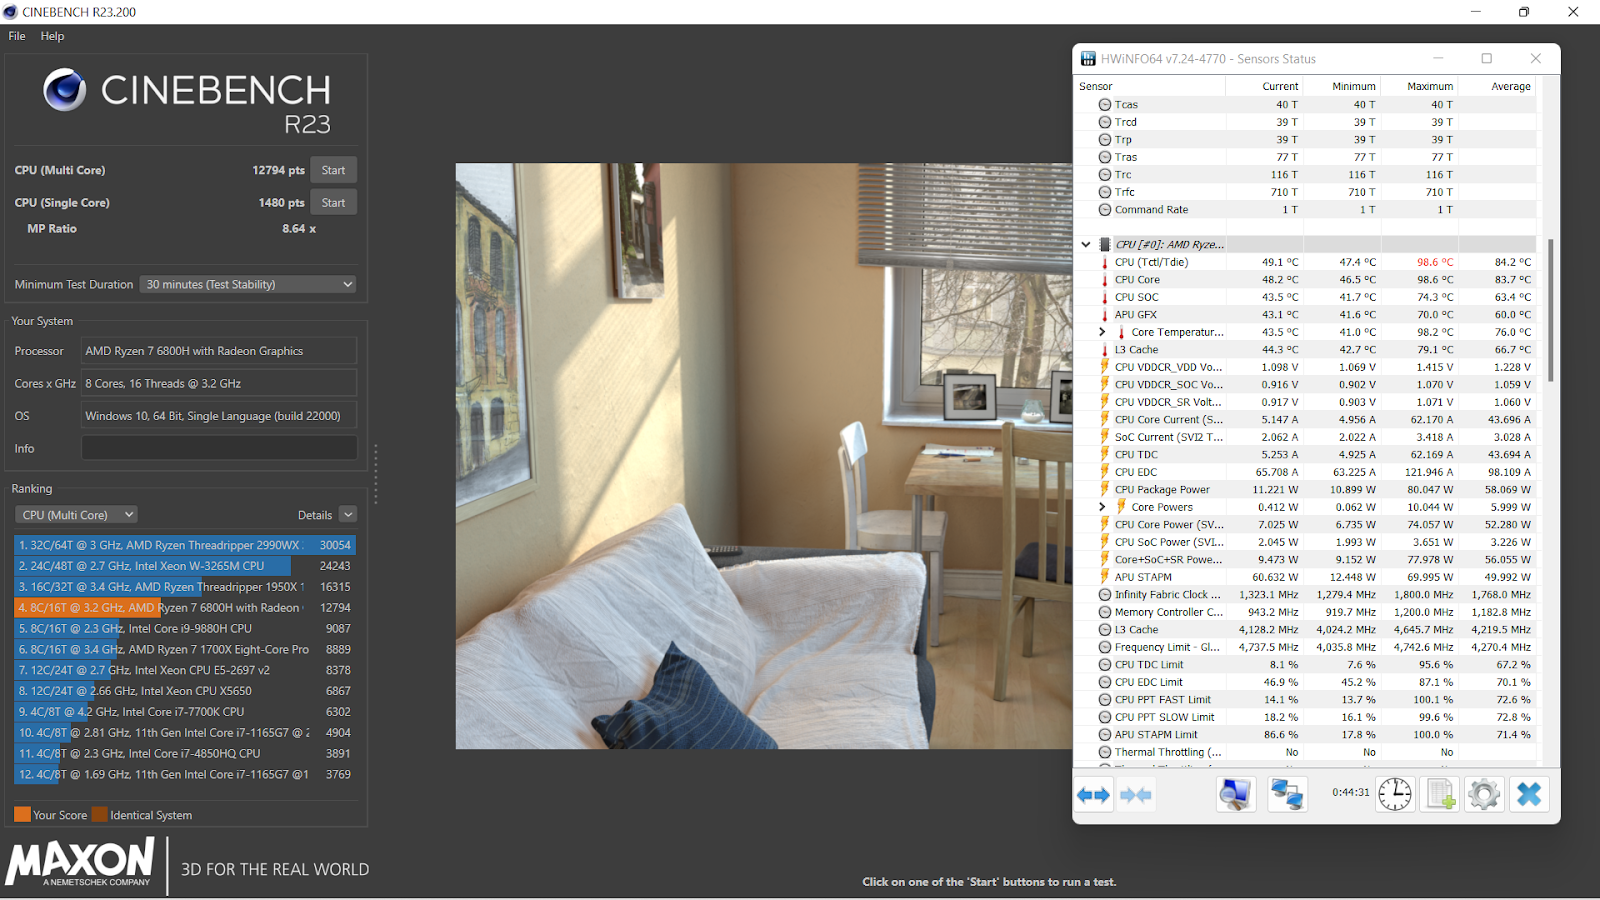Click the 0:44:31 elapsed time in HWiNFO

tap(1351, 792)
